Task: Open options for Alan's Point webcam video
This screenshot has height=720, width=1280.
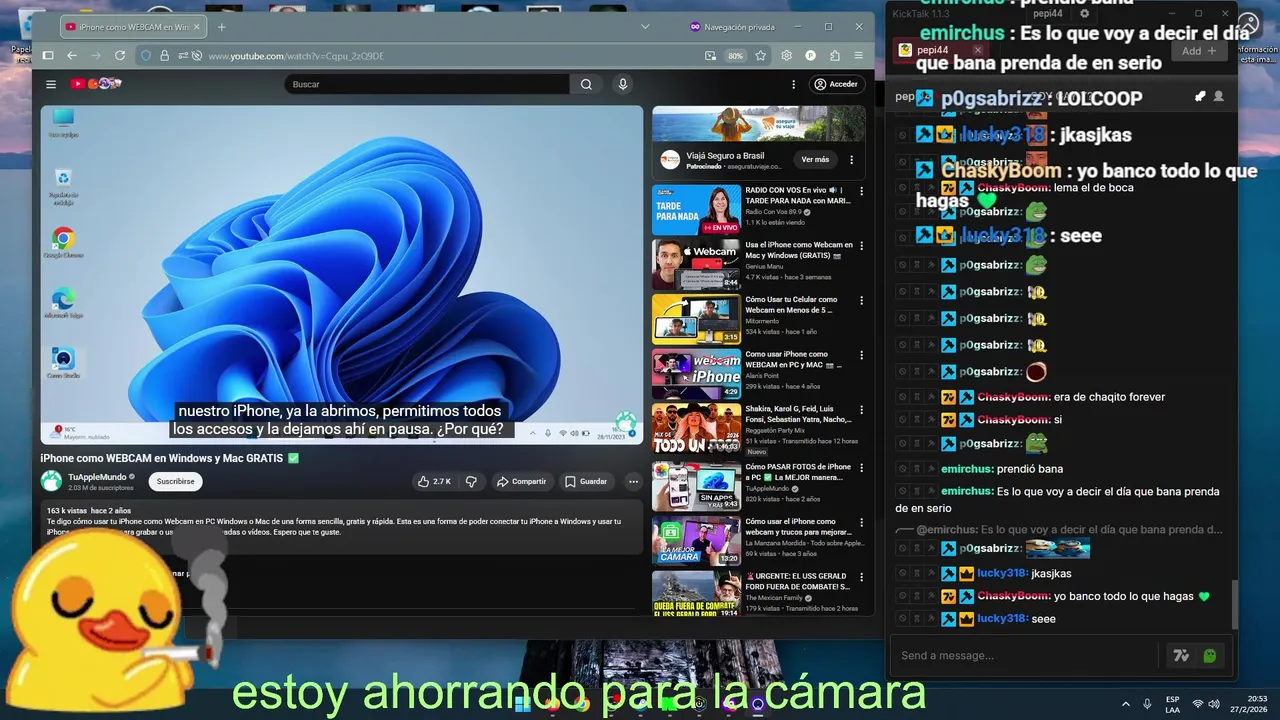Action: [861, 356]
